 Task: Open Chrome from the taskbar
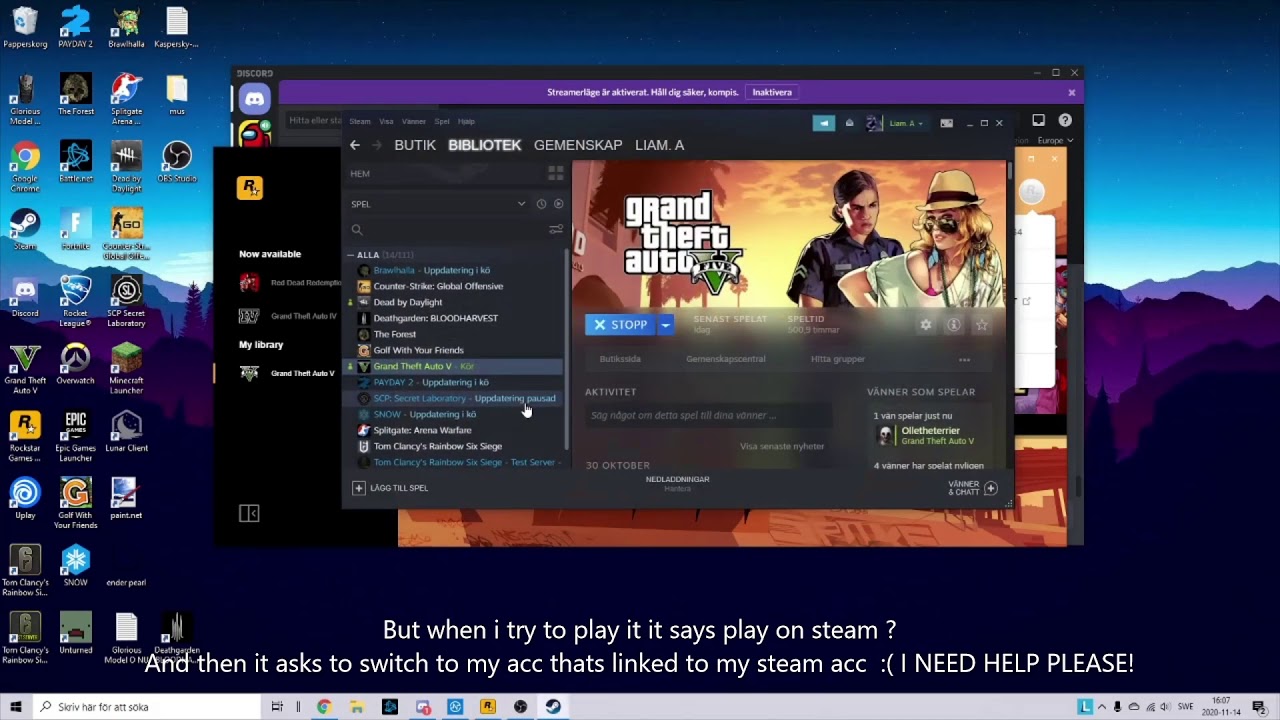(324, 707)
